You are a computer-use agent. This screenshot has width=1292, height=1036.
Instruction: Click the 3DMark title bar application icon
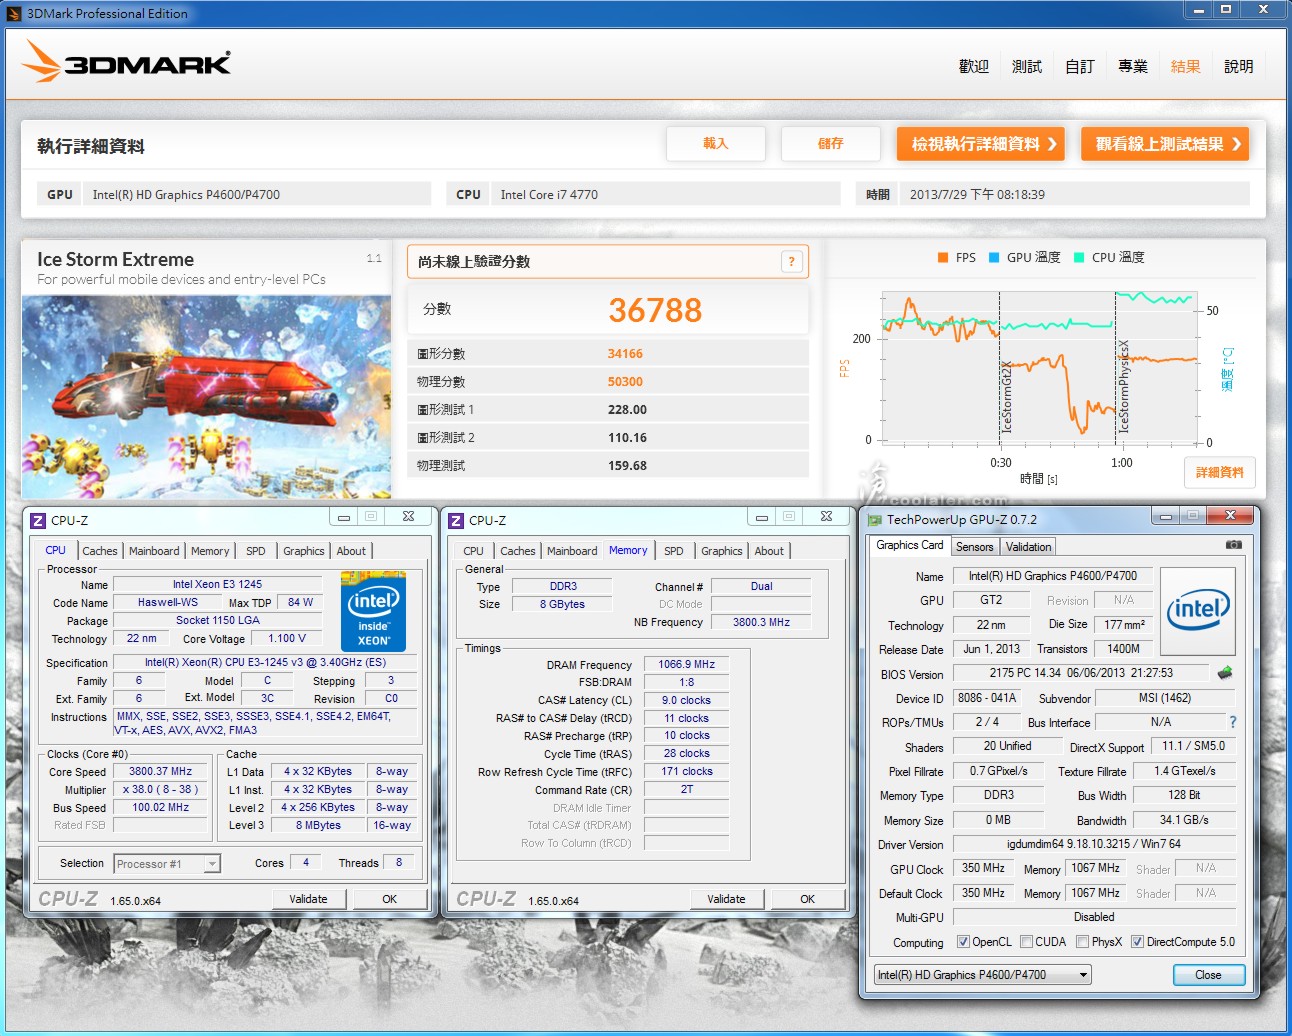(x=14, y=13)
